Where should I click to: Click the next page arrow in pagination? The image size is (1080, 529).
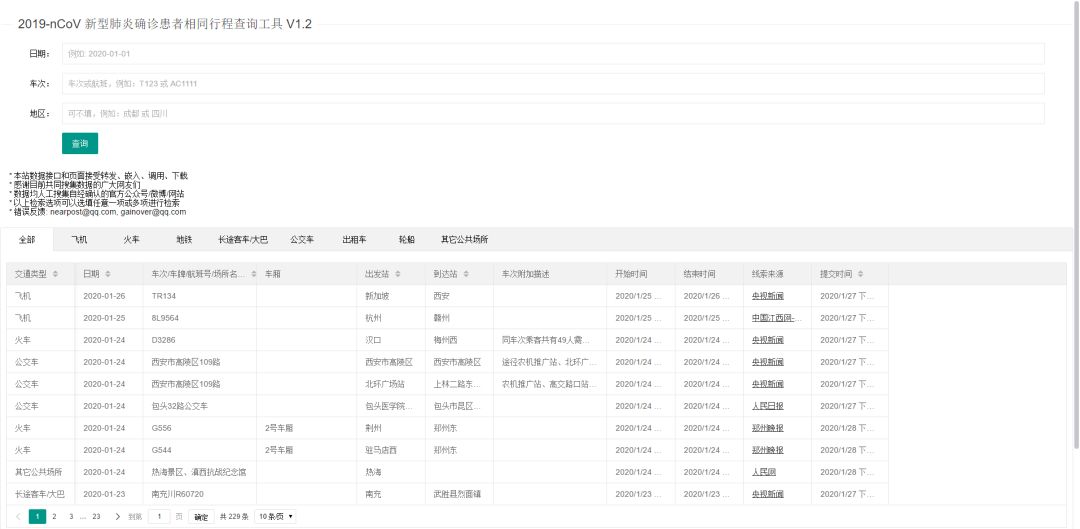coord(118,517)
